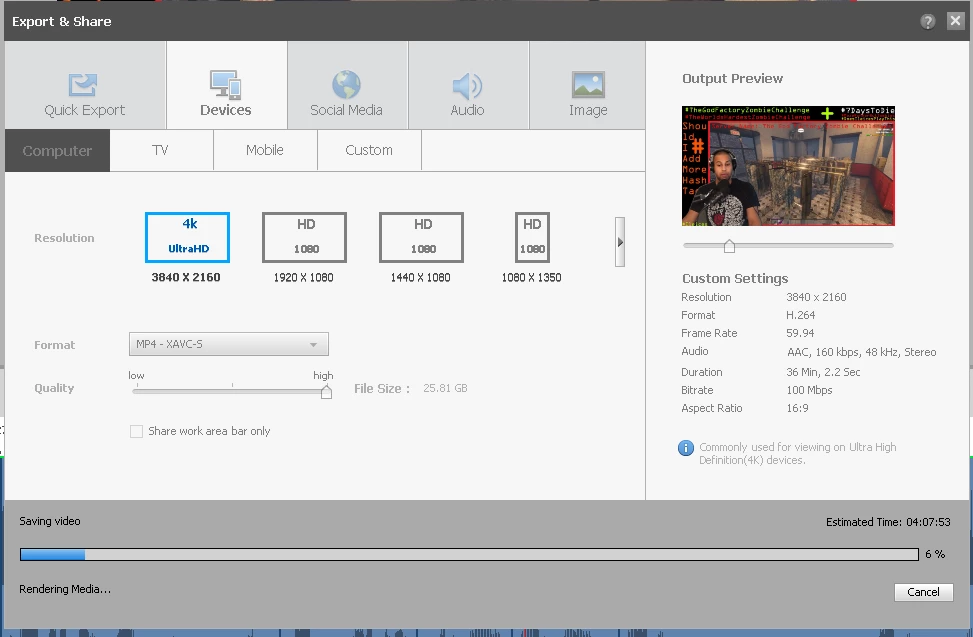Click the Image picture icon
This screenshot has height=637, width=973.
click(x=588, y=85)
